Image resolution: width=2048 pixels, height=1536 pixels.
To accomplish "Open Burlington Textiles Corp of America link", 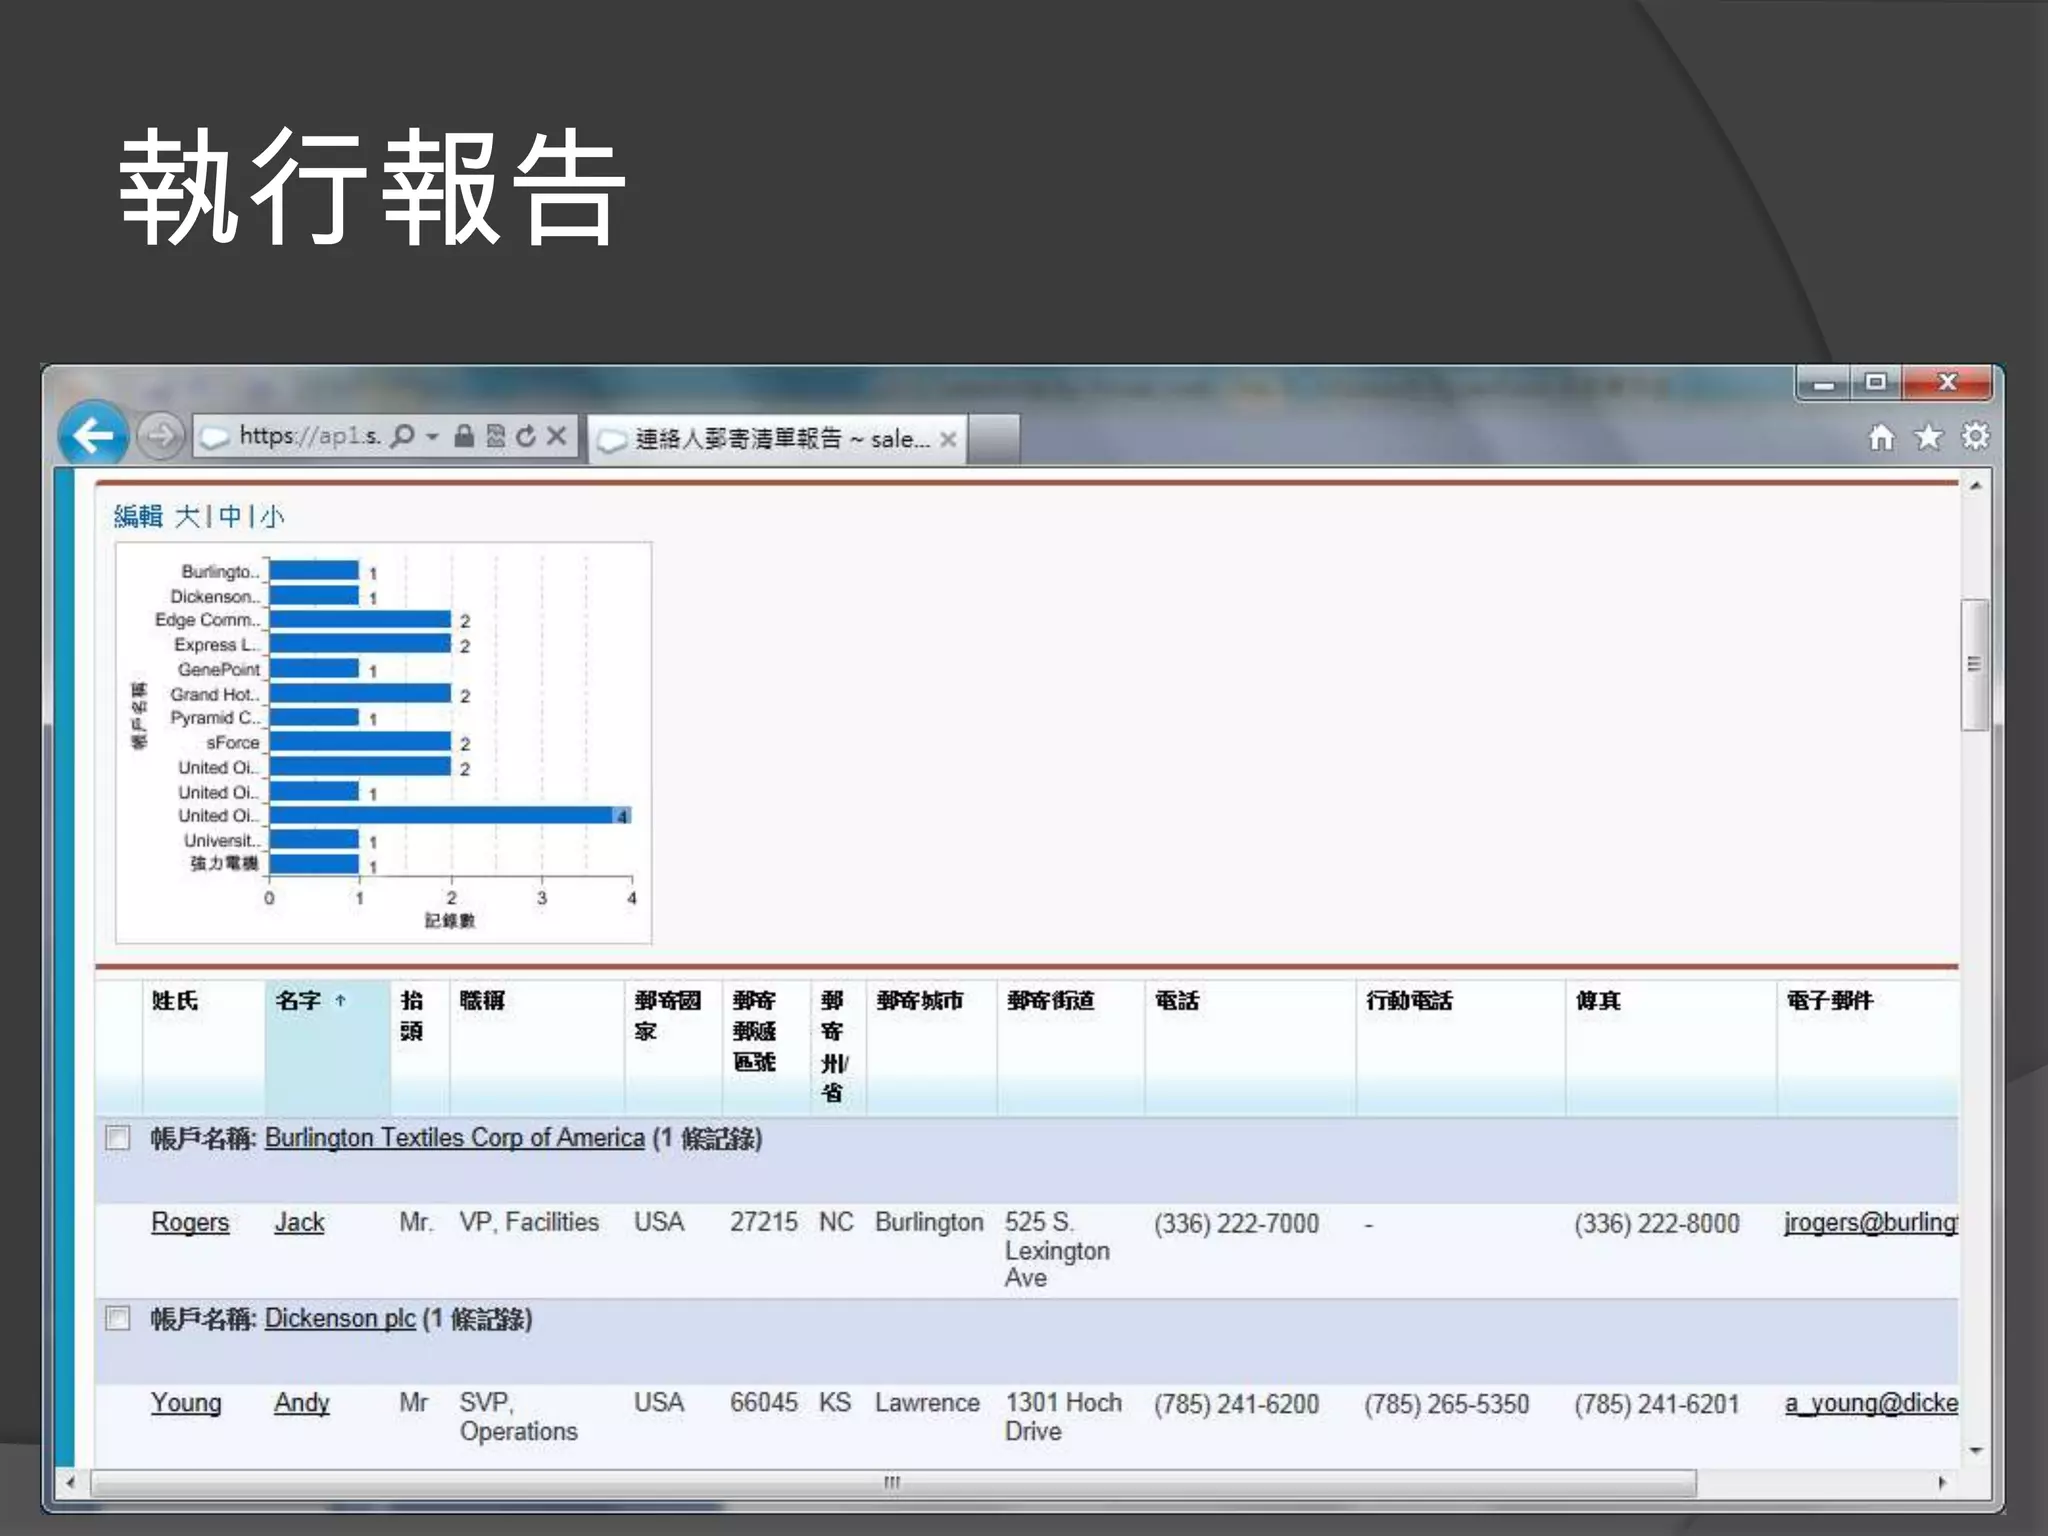I will (x=454, y=1138).
